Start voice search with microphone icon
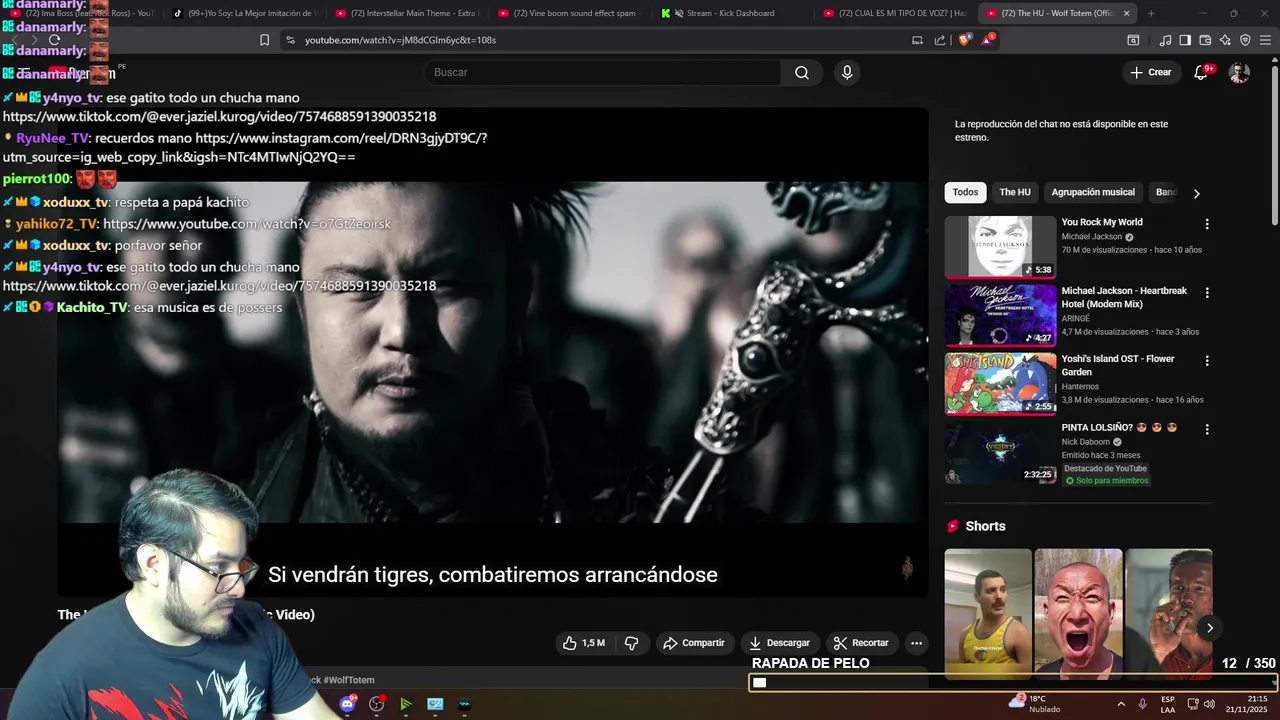The image size is (1280, 720). 847,72
